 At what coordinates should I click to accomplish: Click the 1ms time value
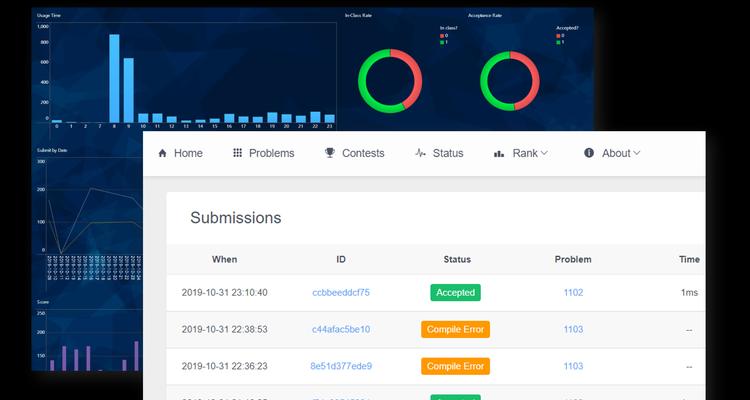[x=689, y=292]
